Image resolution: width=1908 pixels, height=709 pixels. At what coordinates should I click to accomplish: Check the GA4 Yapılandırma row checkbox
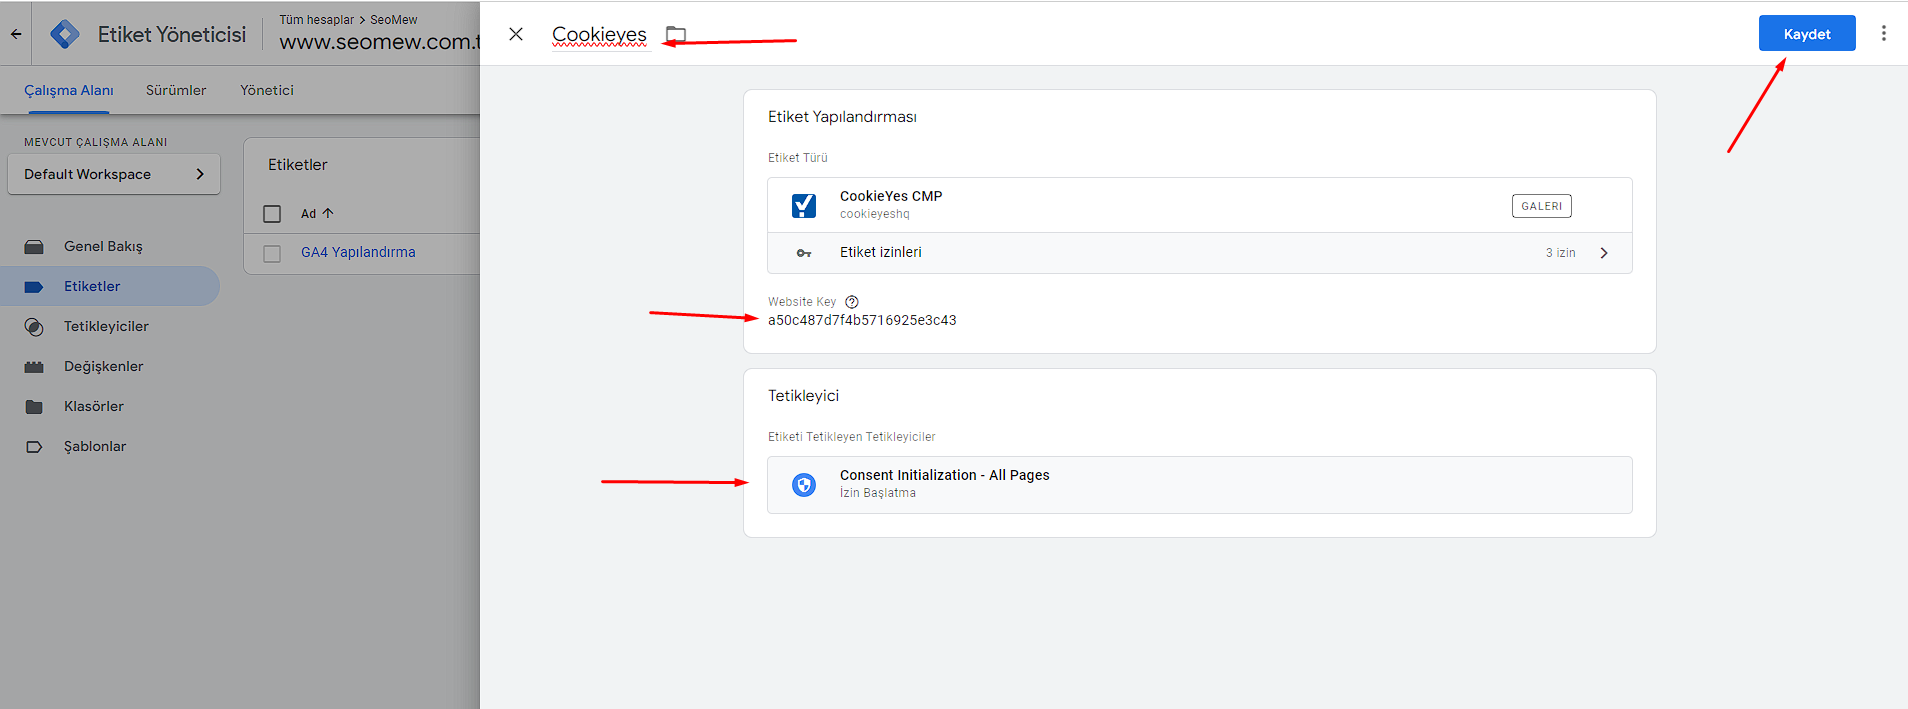(272, 254)
